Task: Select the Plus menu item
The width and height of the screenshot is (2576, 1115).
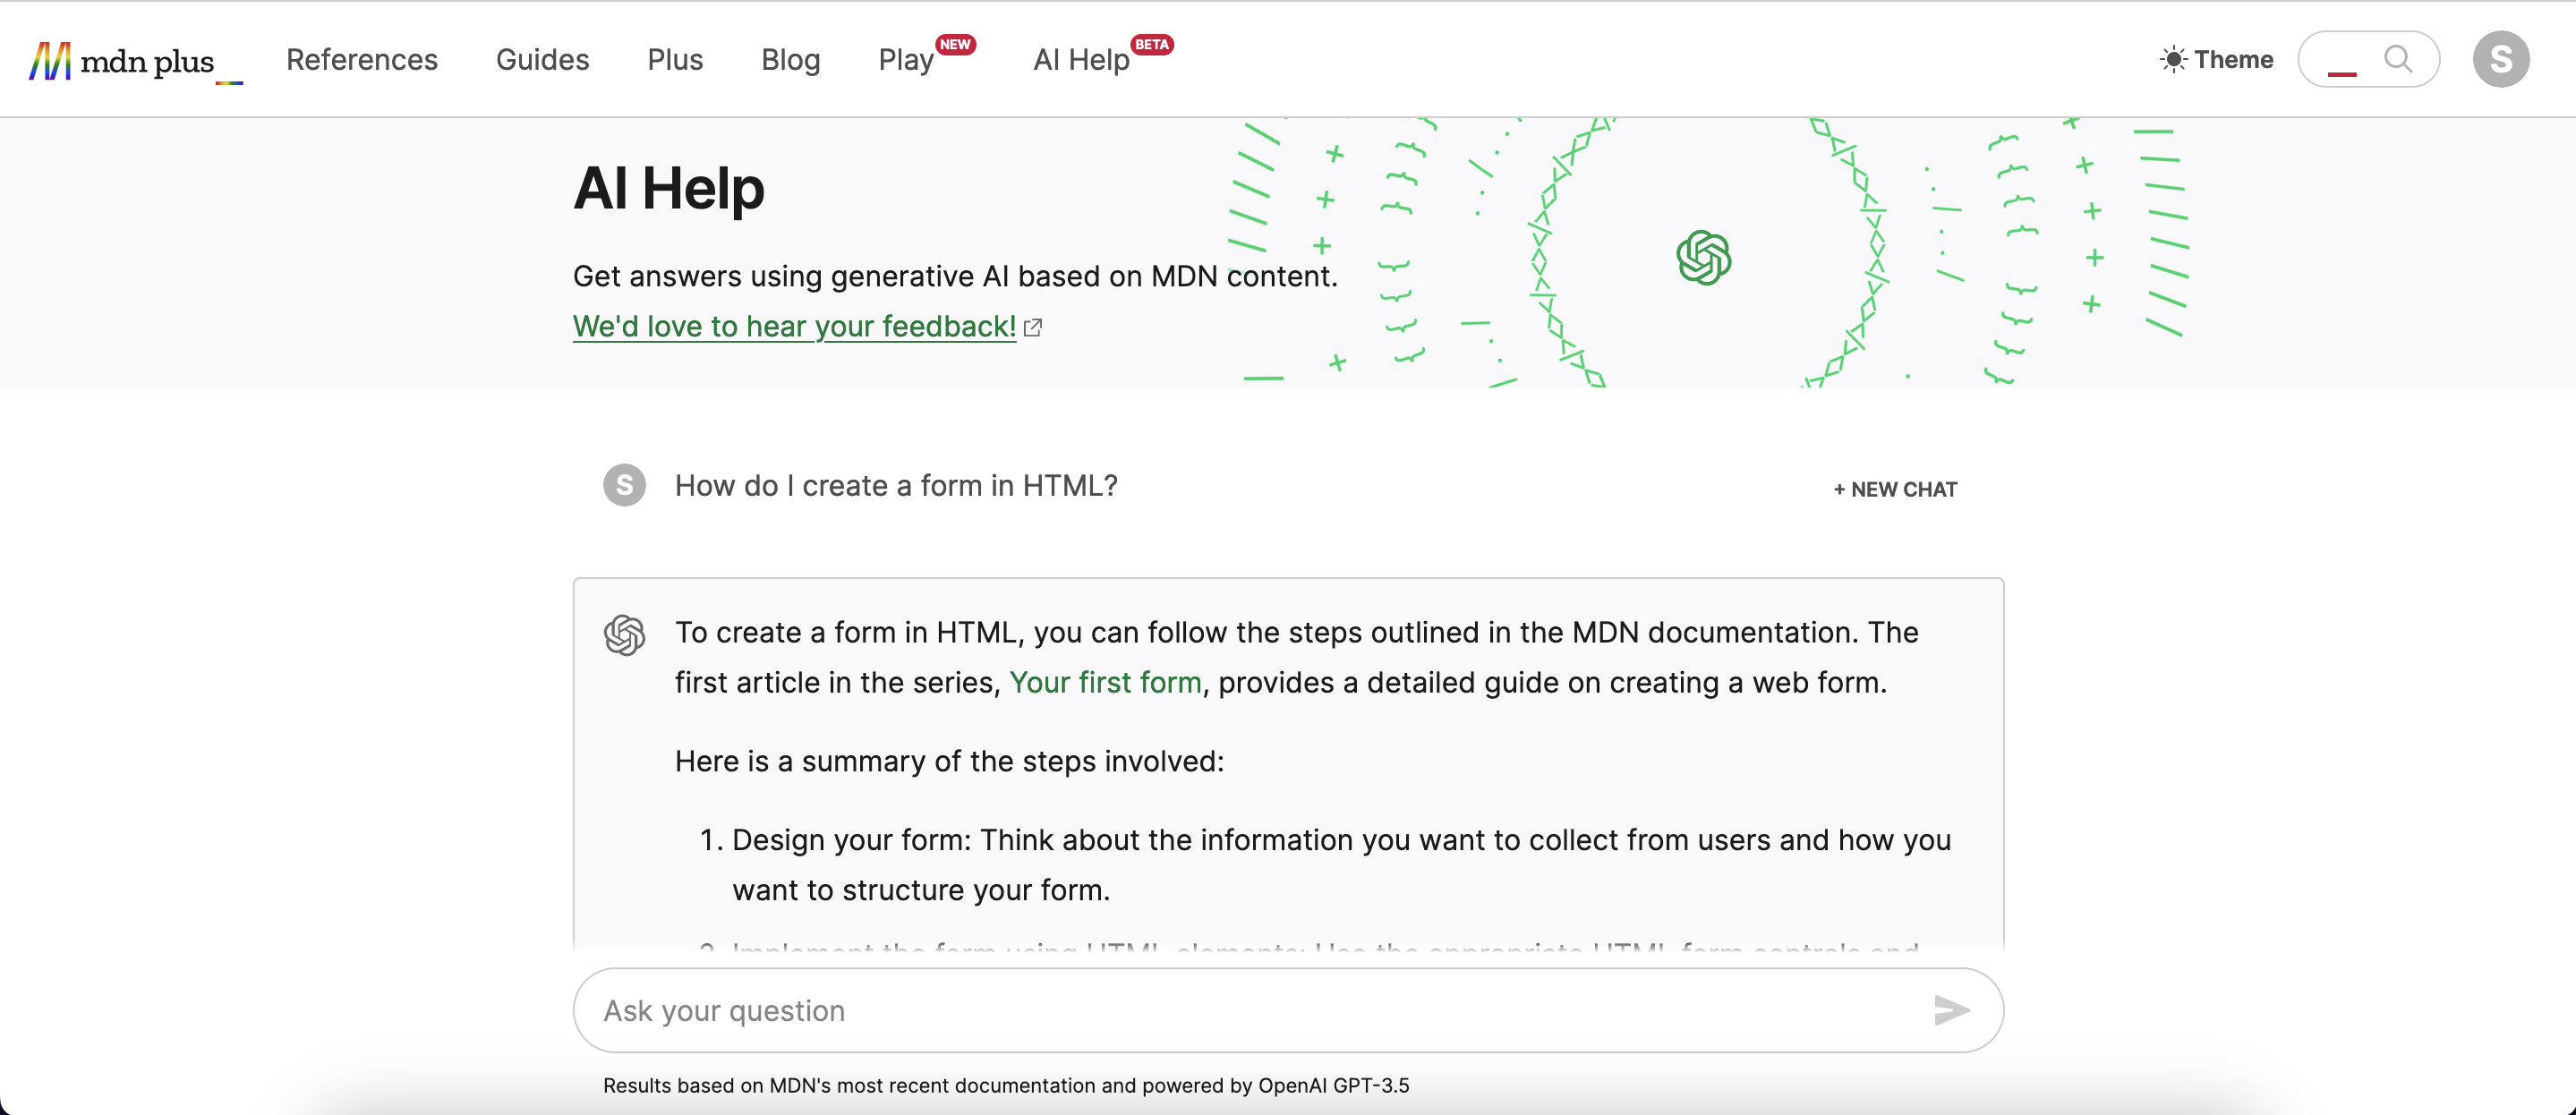Action: (x=675, y=60)
